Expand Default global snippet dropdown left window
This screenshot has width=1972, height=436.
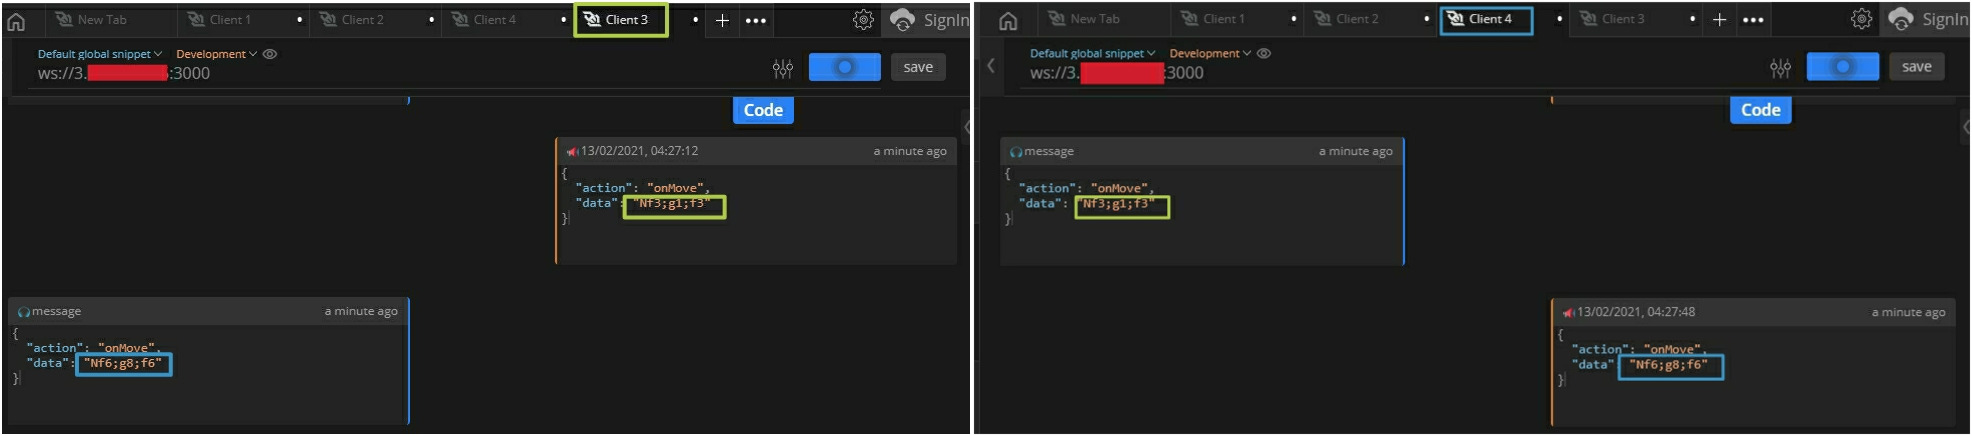pyautogui.click(x=99, y=54)
